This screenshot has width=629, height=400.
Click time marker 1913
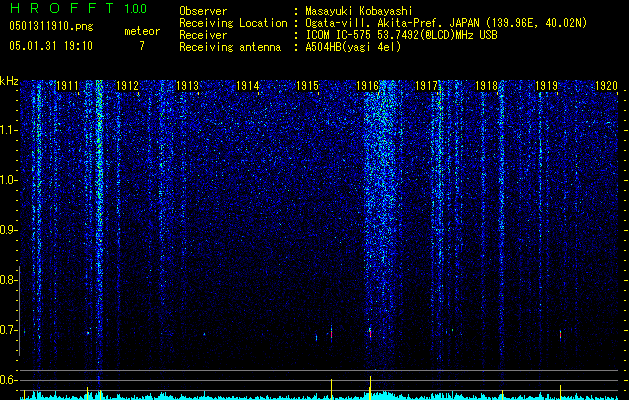[187, 86]
